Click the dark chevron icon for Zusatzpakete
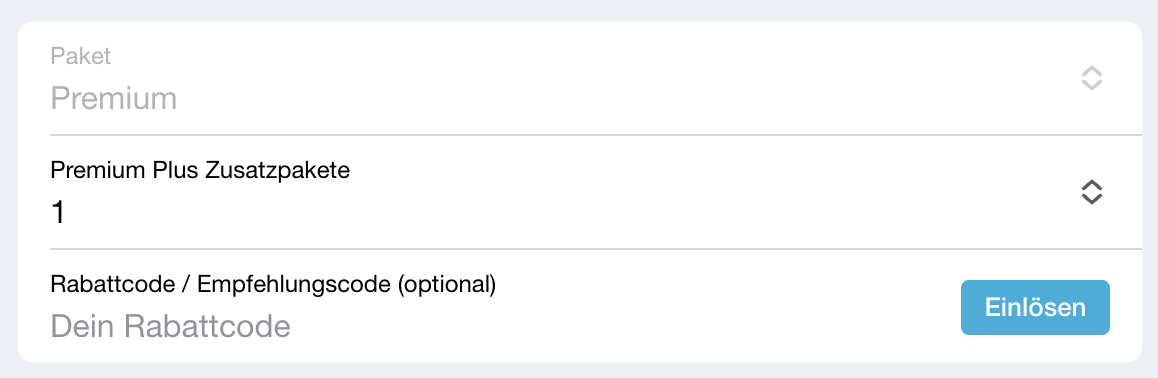The image size is (1158, 378). click(1092, 193)
